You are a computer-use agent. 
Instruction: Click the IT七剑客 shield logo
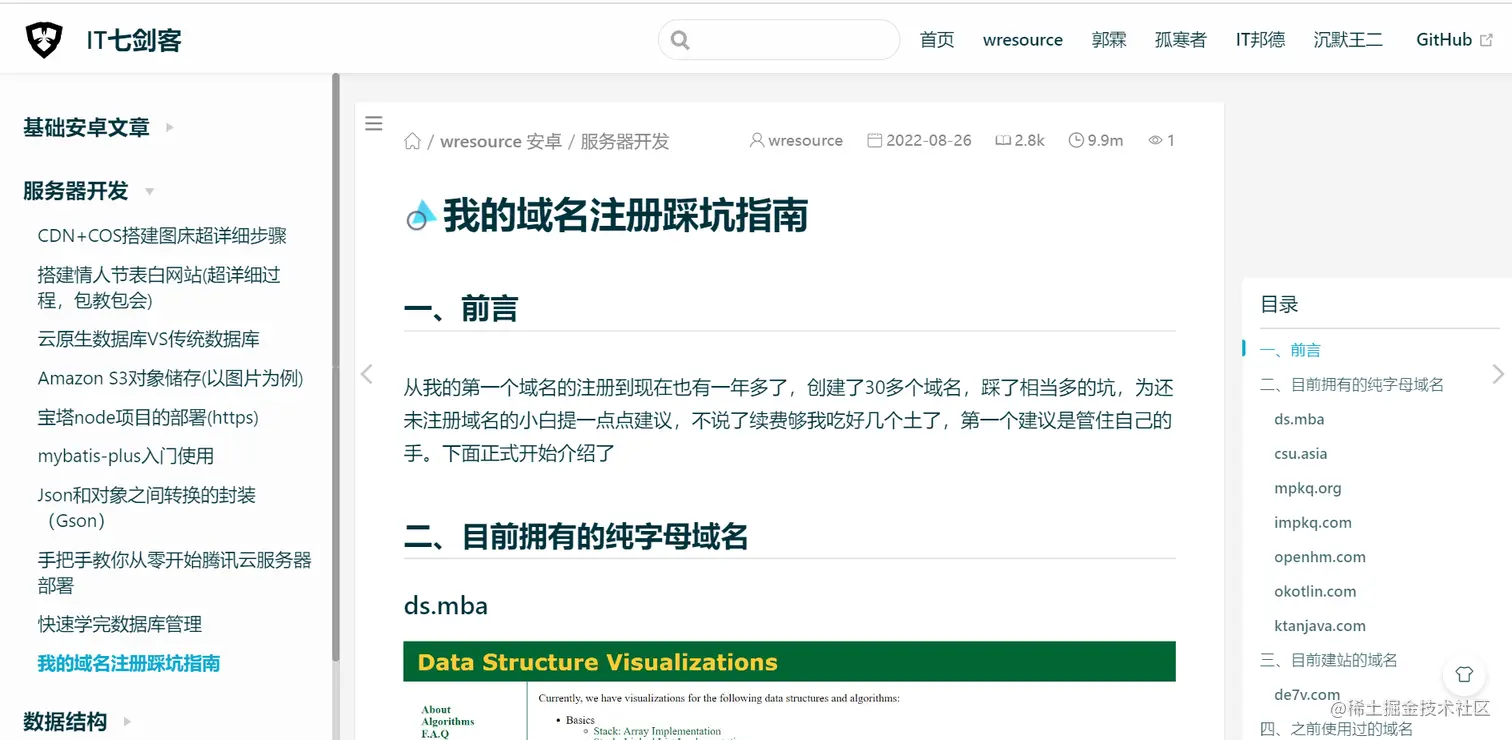[44, 40]
